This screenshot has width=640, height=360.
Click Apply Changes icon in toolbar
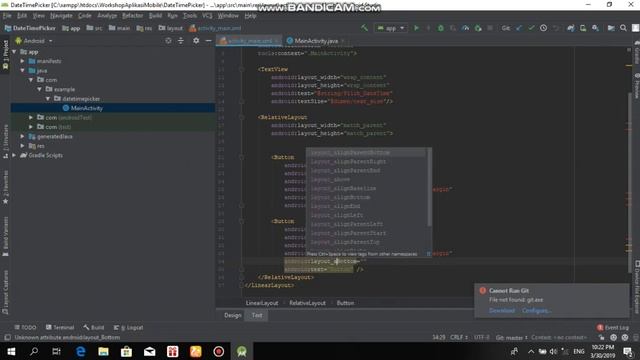pyautogui.click(x=428, y=28)
